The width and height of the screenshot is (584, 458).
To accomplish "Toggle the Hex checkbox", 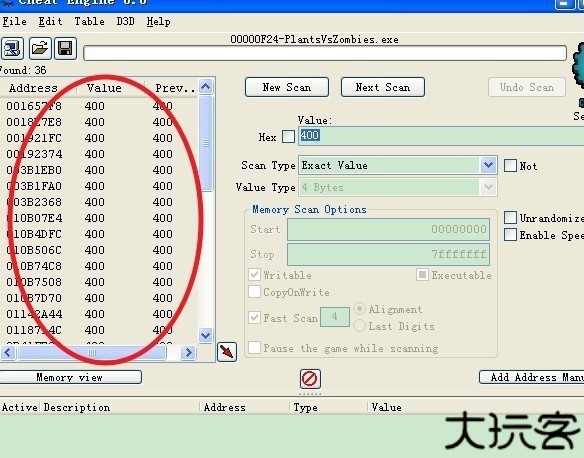I will click(x=288, y=136).
